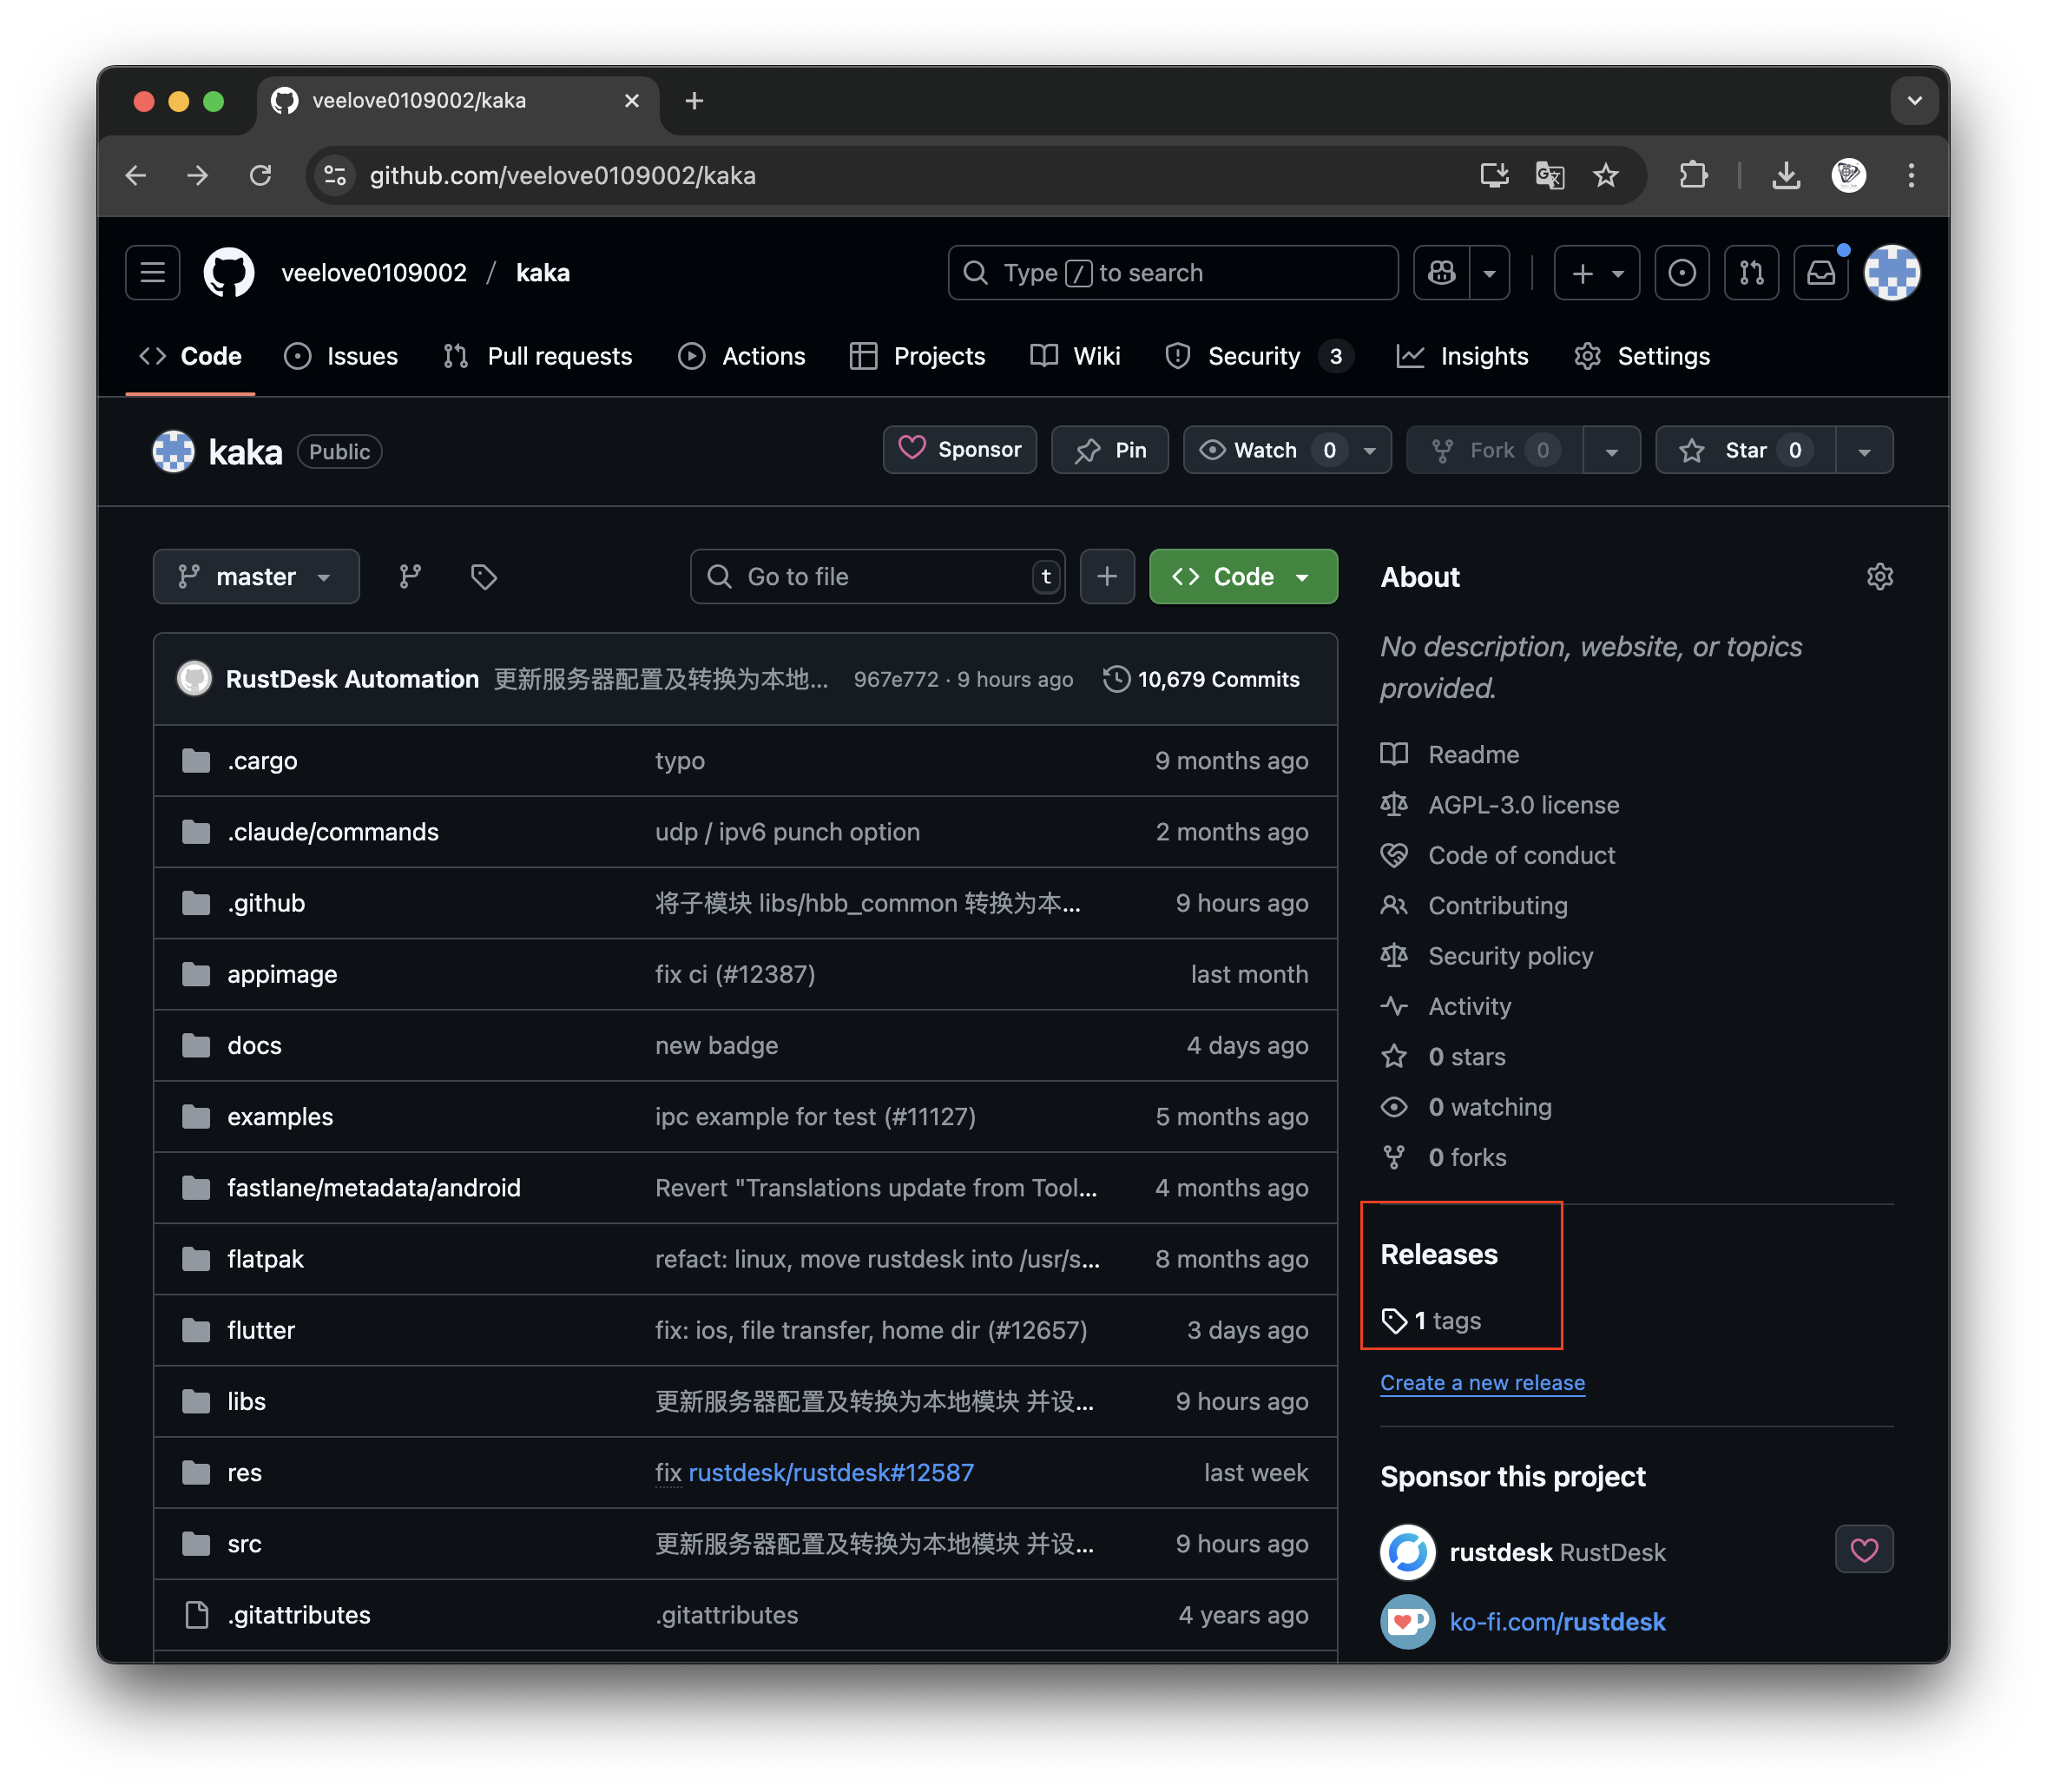
Task: Toggle Watch on this repository
Action: (1265, 451)
